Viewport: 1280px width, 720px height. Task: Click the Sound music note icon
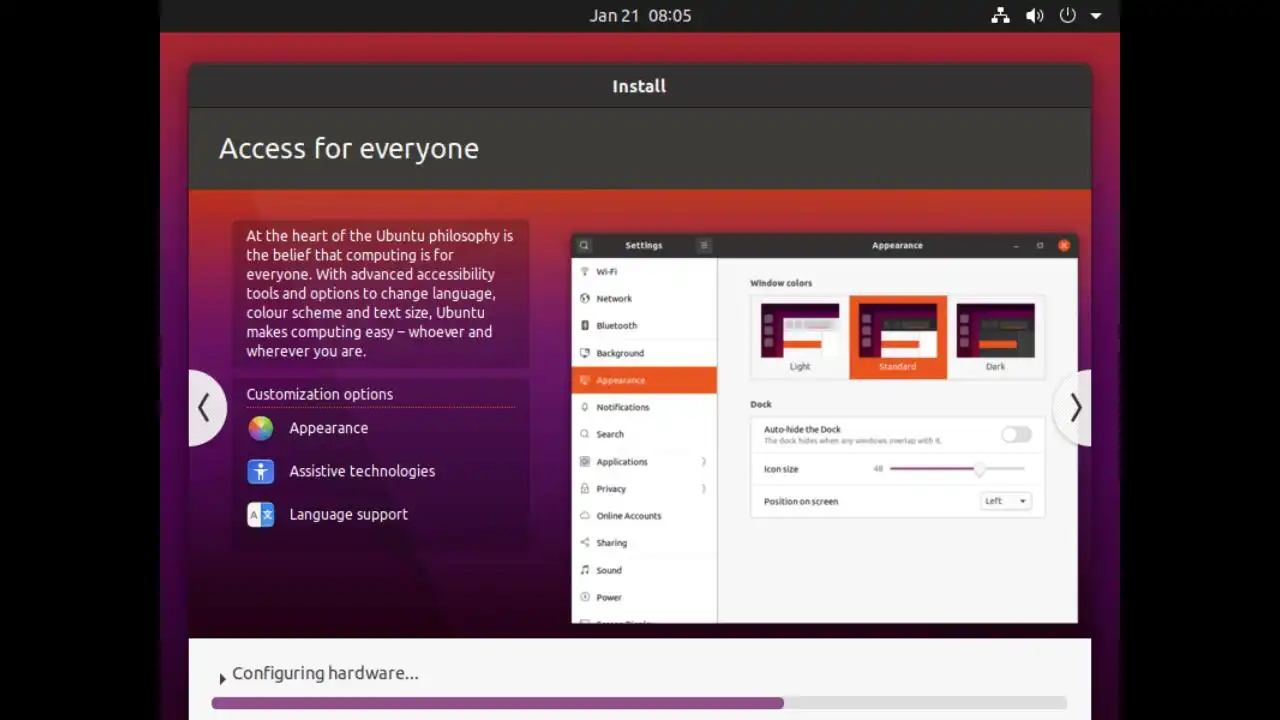point(585,570)
